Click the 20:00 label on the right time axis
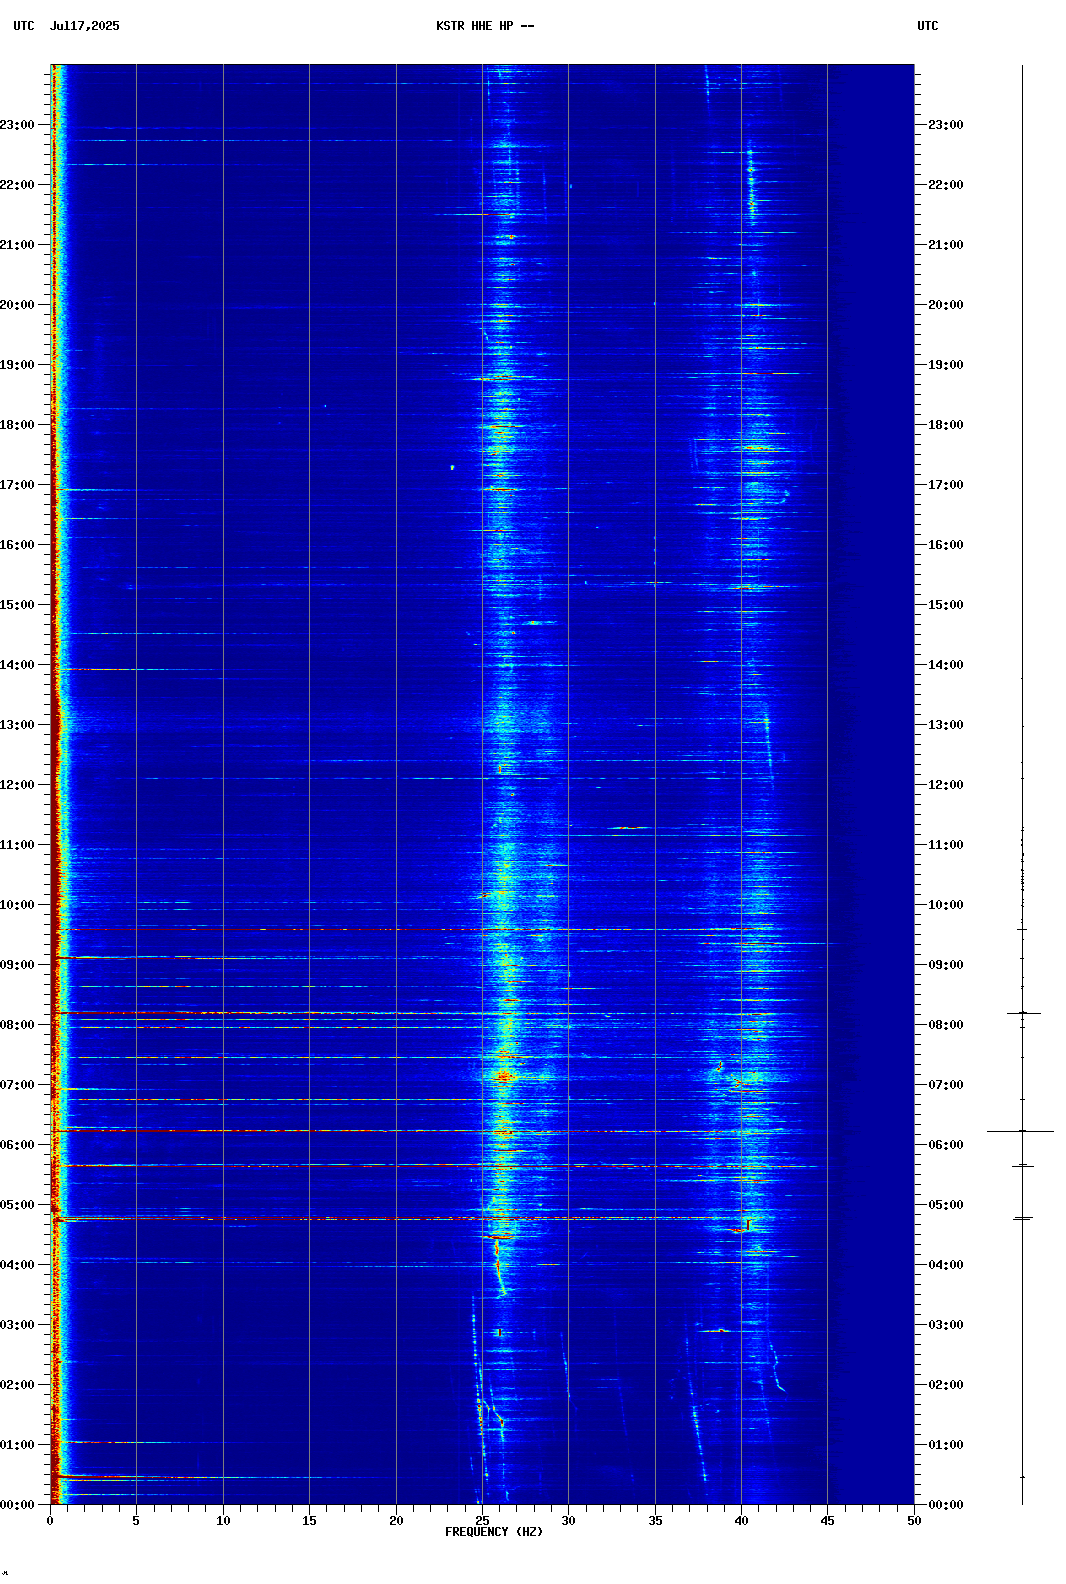Image resolution: width=1066 pixels, height=1584 pixels. (946, 305)
